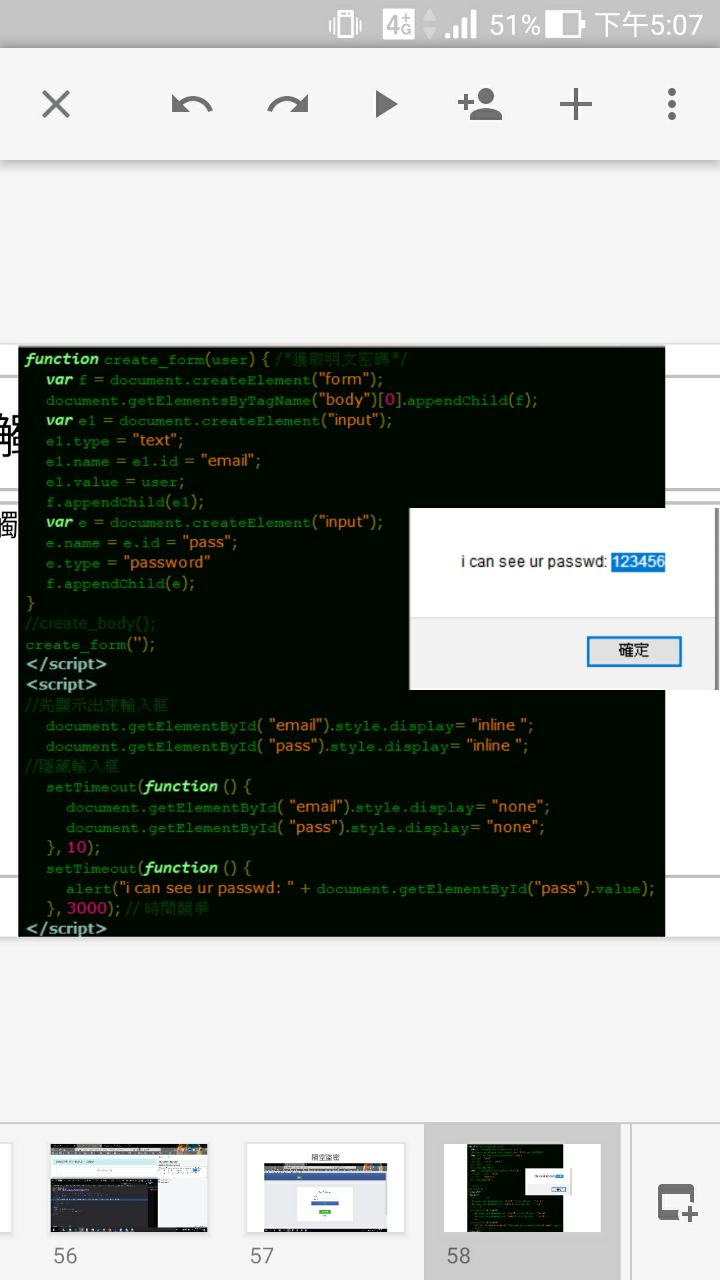Image resolution: width=720 pixels, height=1280 pixels.
Task: Select slide 57 thumbnail
Action: coord(325,1188)
